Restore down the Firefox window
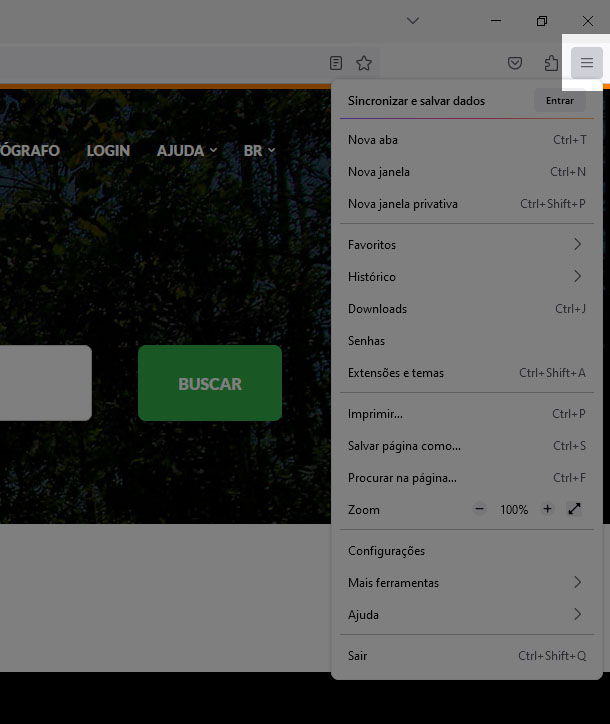 pos(542,21)
